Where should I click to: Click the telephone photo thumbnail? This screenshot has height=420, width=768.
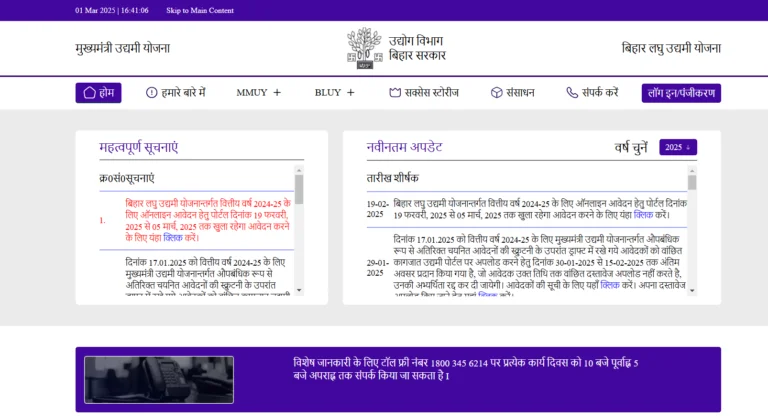[159, 380]
